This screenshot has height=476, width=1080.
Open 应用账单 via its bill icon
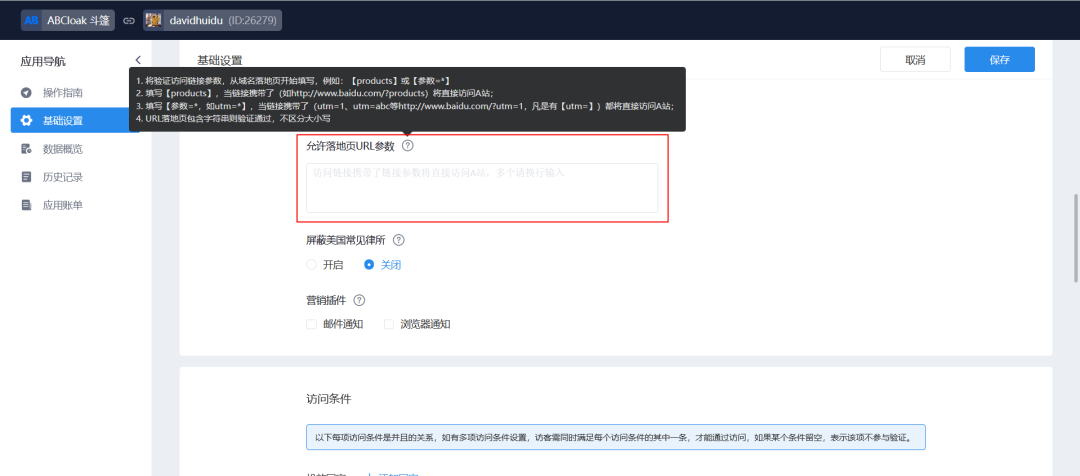tap(26, 205)
